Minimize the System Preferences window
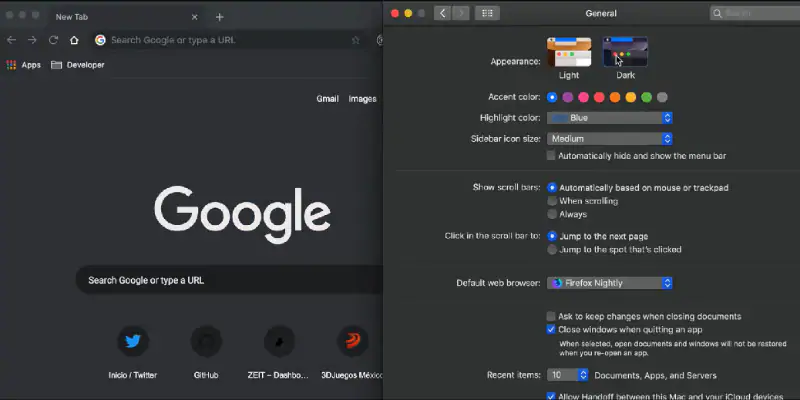 [408, 13]
